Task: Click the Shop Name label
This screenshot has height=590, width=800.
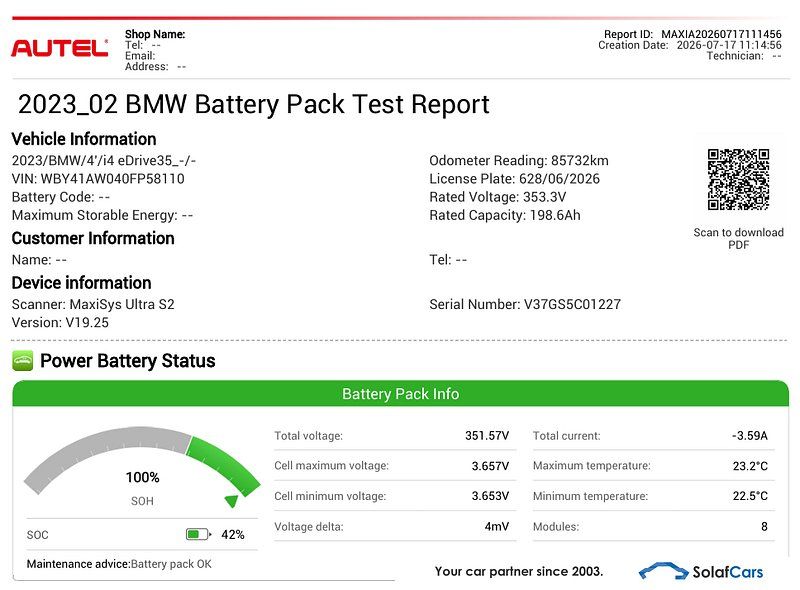Action: coord(155,34)
